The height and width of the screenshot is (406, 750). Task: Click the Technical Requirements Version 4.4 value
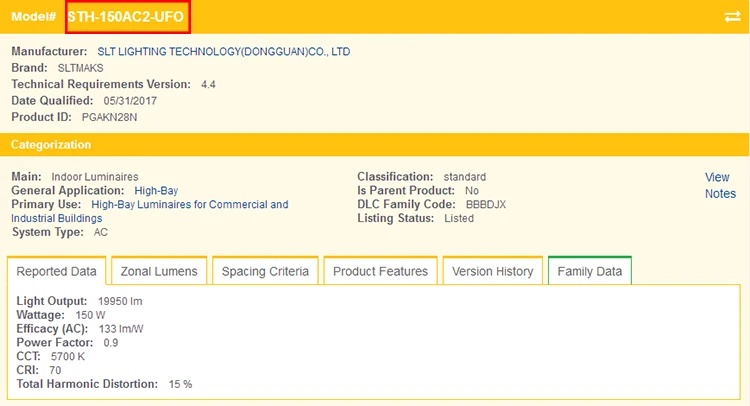tap(208, 84)
